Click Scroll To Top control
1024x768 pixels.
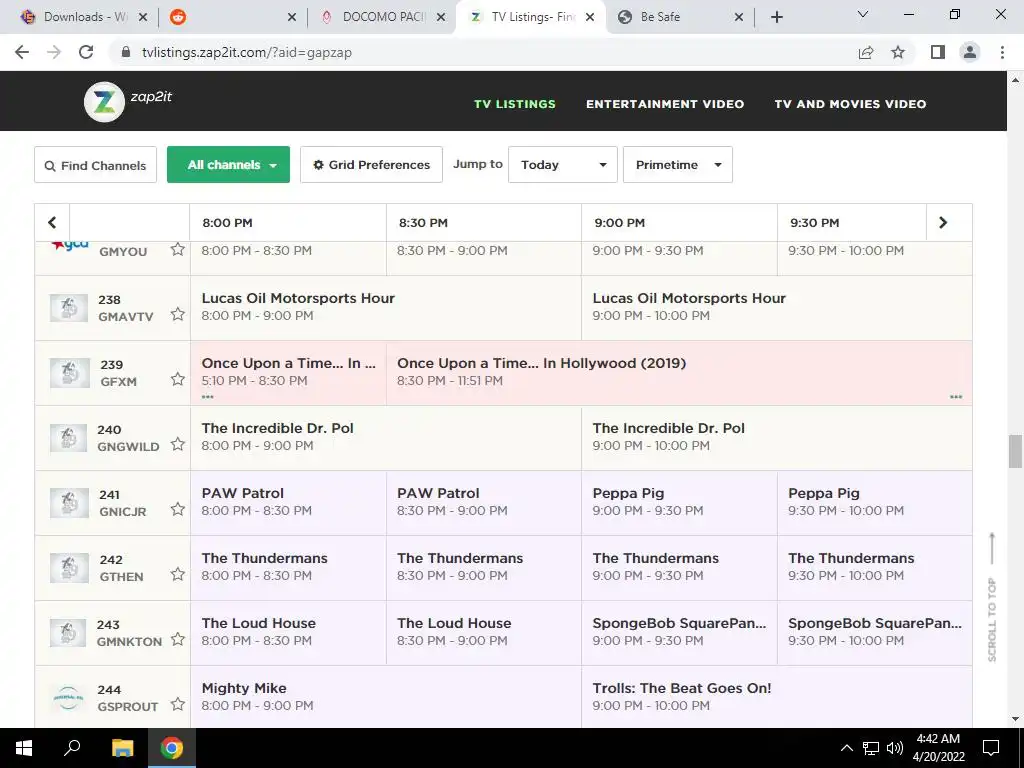click(x=992, y=597)
